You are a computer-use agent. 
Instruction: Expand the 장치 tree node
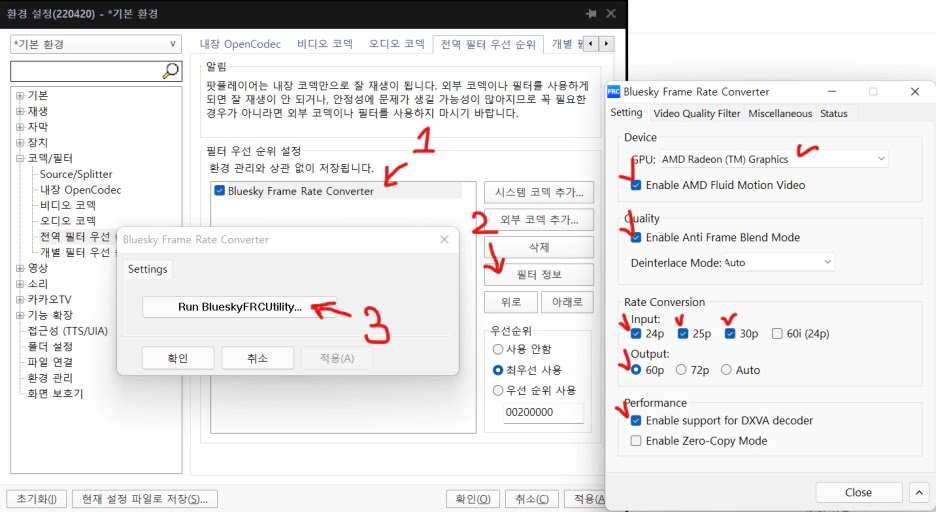click(x=20, y=143)
